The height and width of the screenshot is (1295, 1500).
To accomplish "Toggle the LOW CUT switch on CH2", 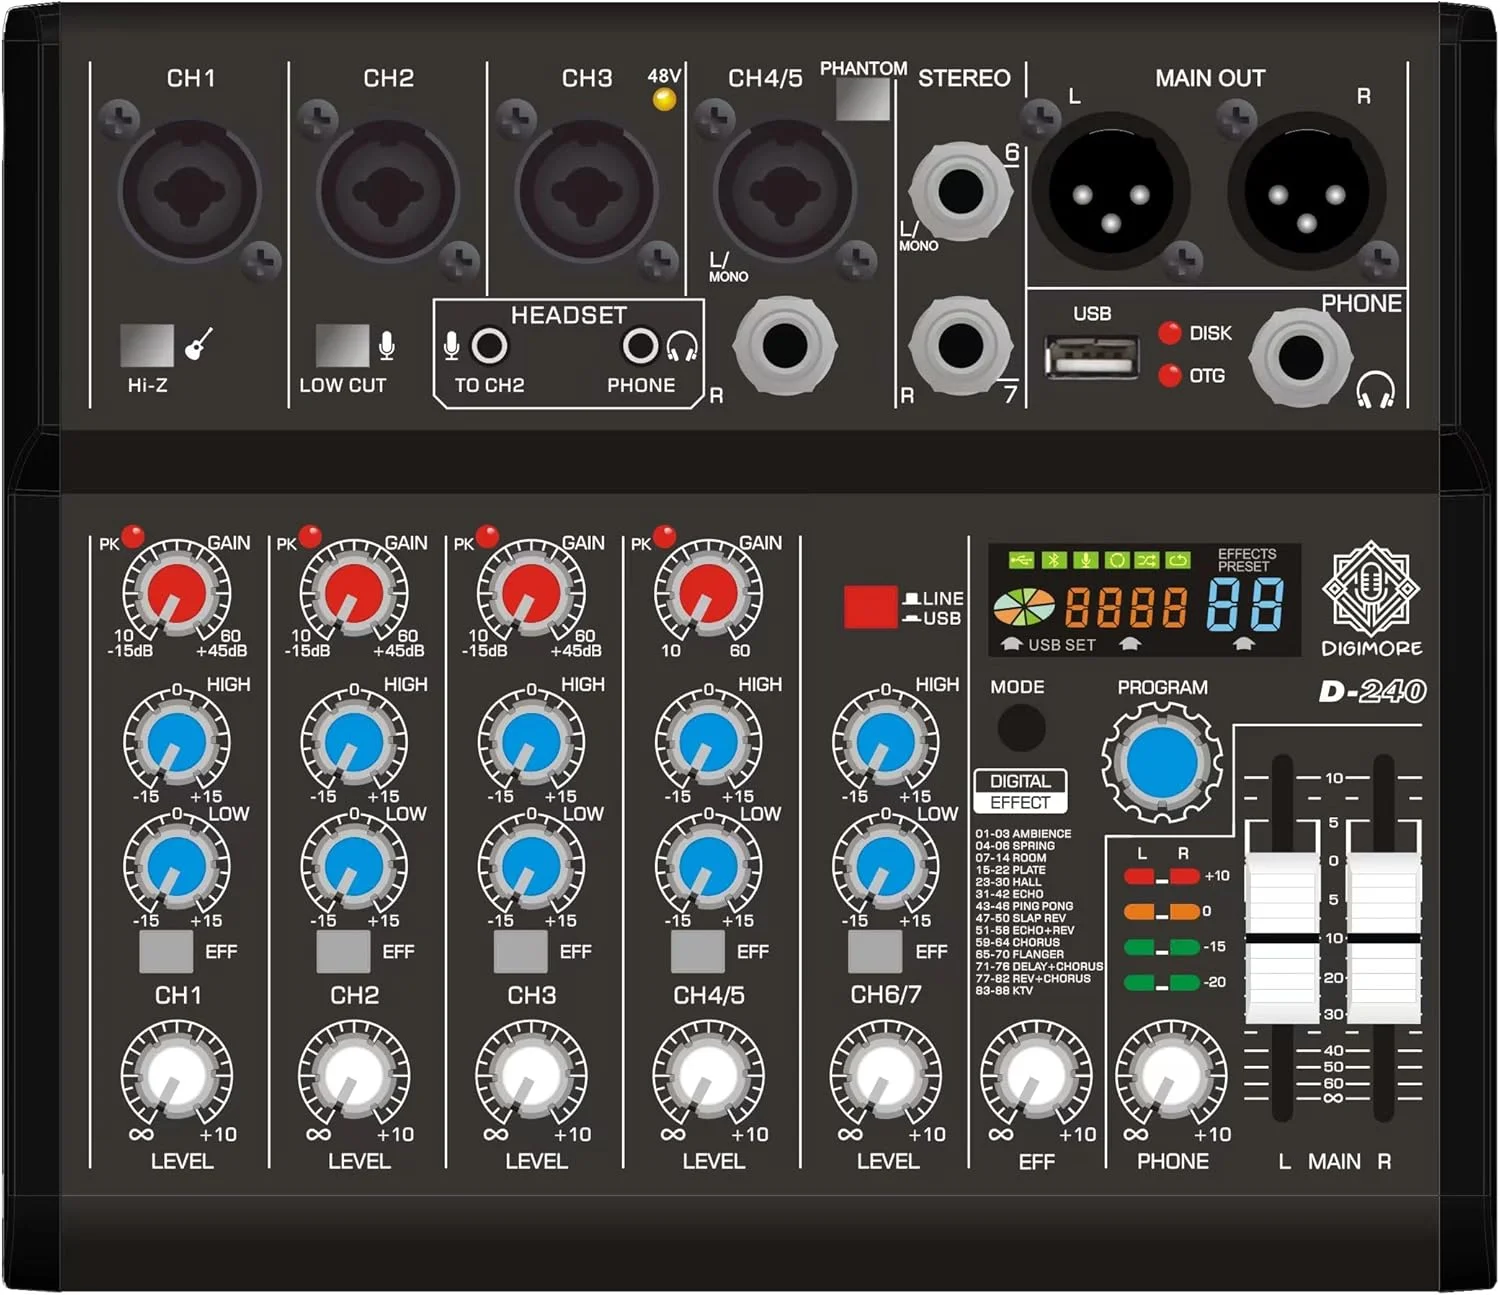I will click(342, 345).
